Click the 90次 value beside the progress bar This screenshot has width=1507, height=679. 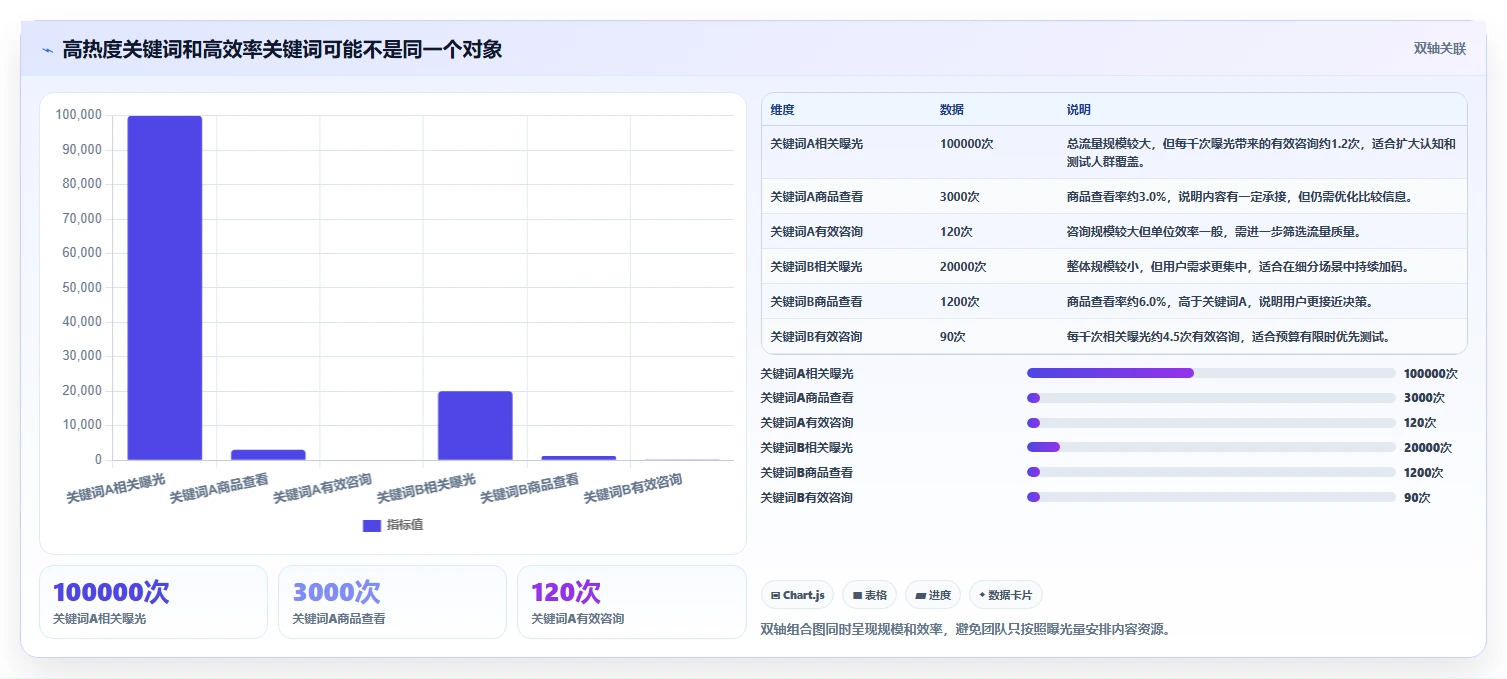pos(1417,498)
